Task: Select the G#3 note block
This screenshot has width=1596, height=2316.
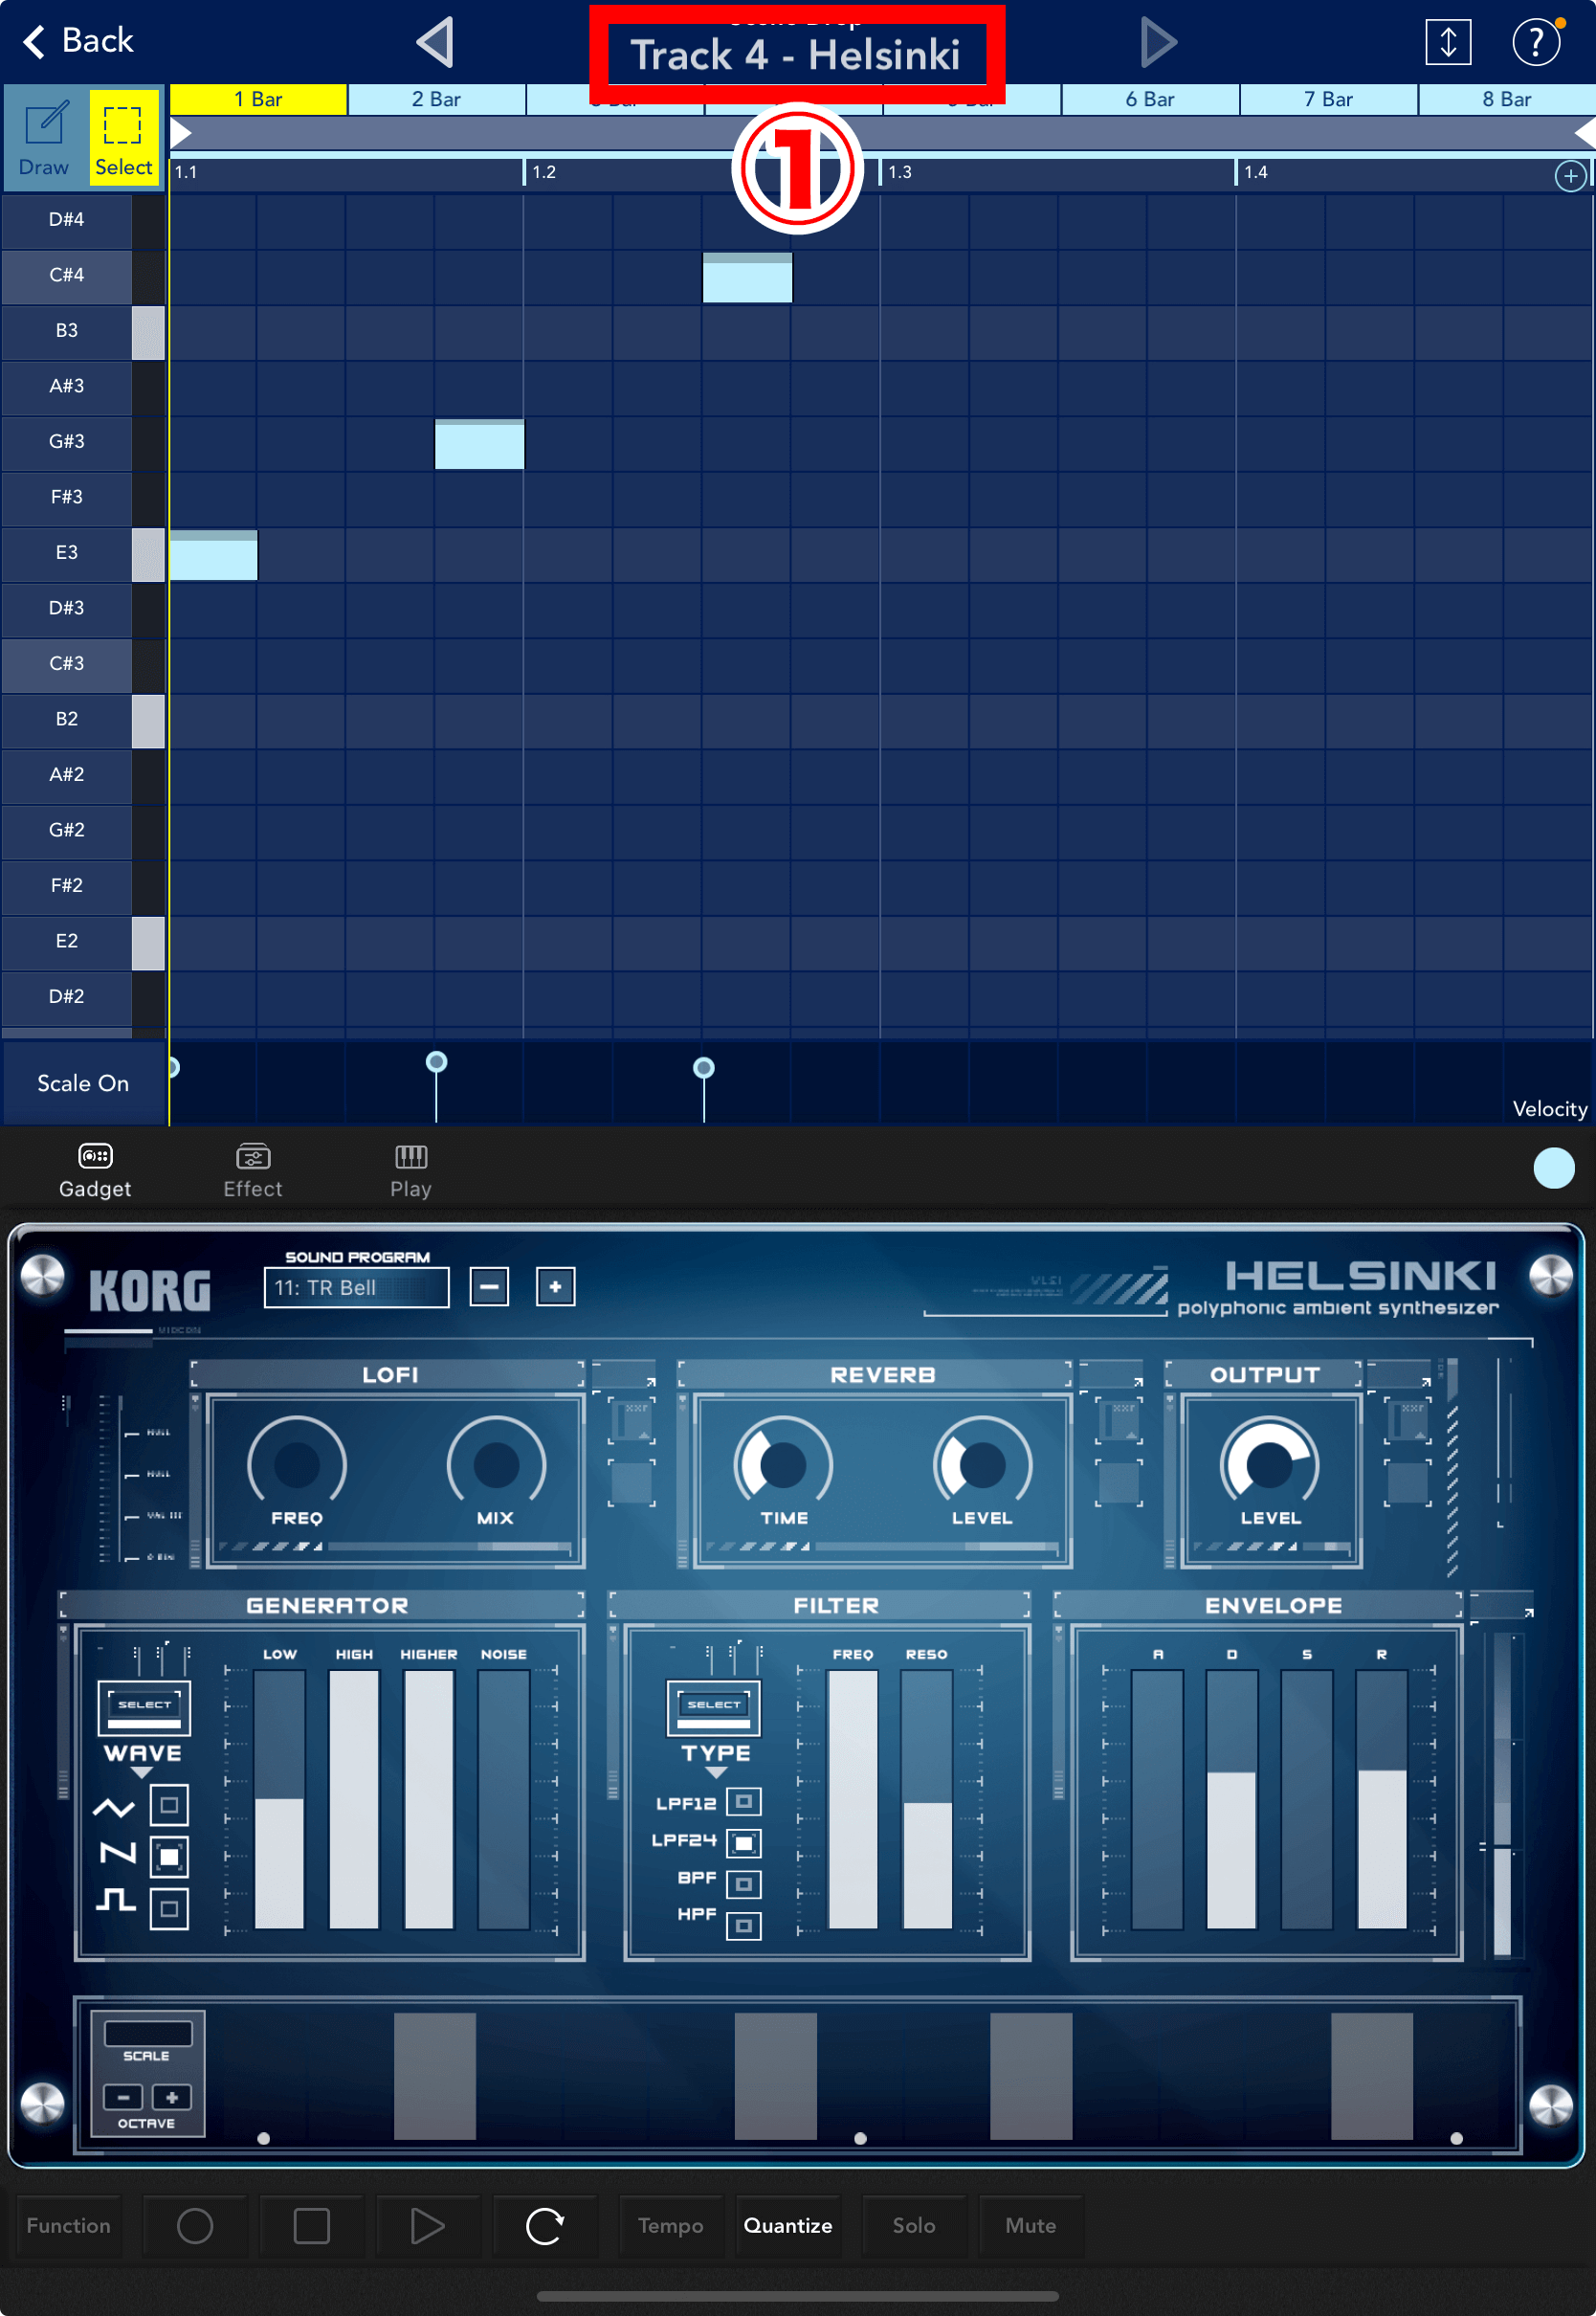Action: pos(479,444)
